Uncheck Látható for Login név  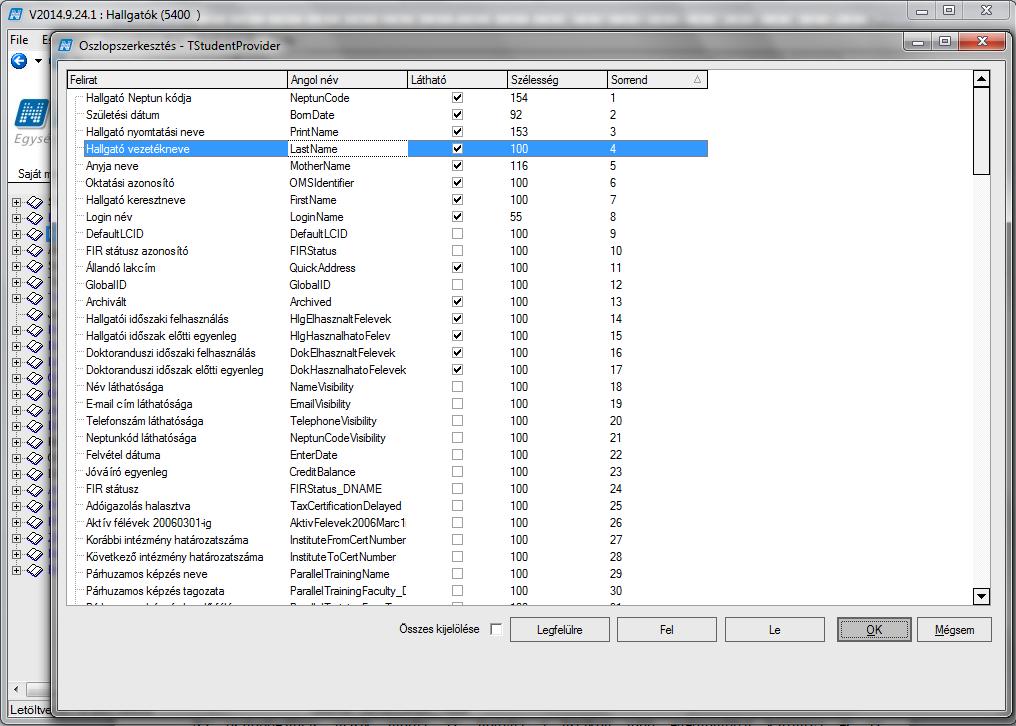tap(457, 217)
